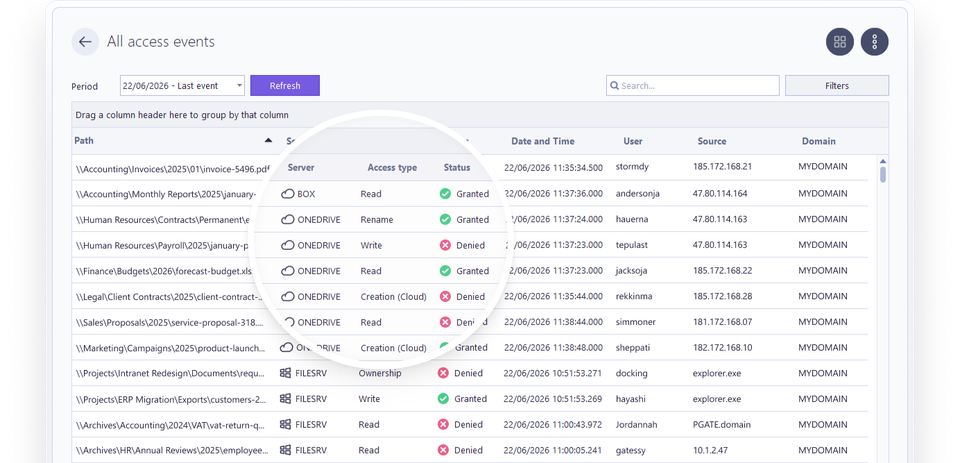The width and height of the screenshot is (960, 463).
Task: Select the Human Resources Contracts Permanent path
Action: pyautogui.click(x=163, y=220)
